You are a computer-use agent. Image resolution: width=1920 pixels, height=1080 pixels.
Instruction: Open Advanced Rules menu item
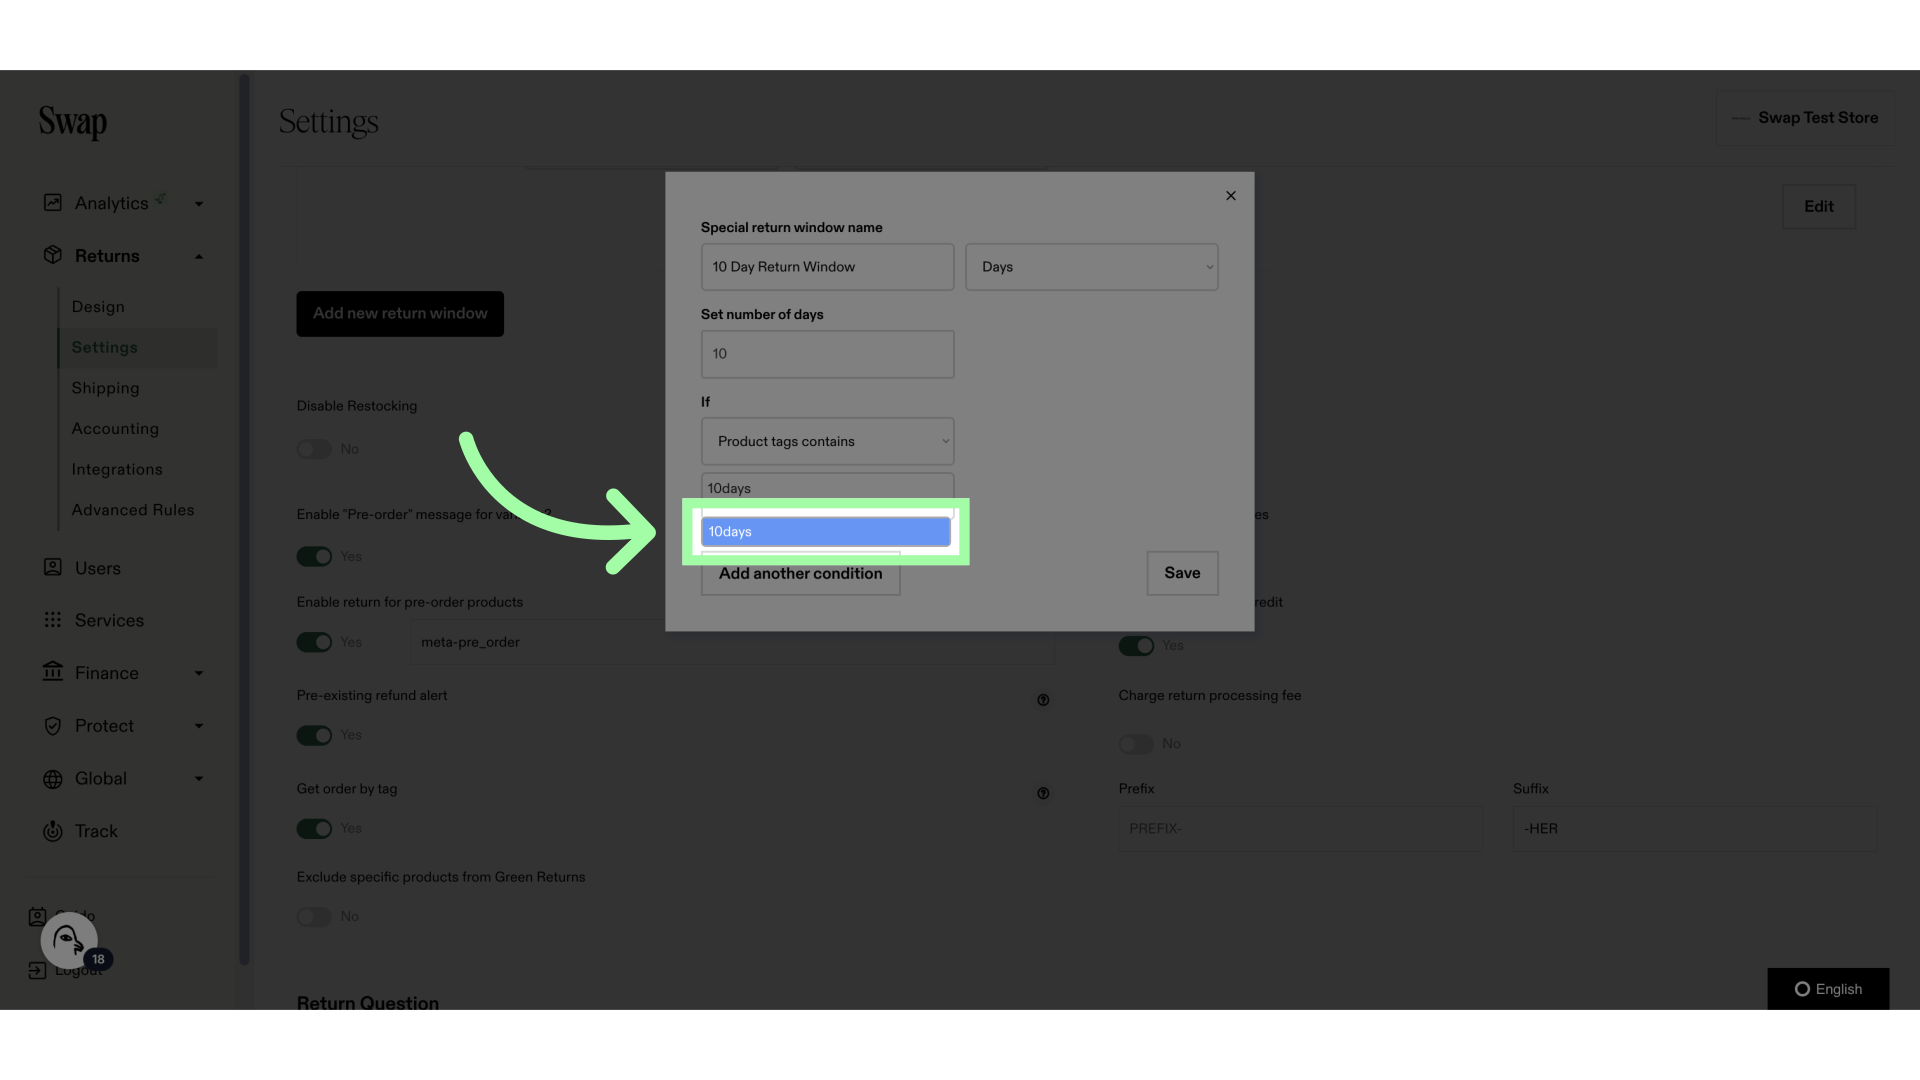(133, 510)
